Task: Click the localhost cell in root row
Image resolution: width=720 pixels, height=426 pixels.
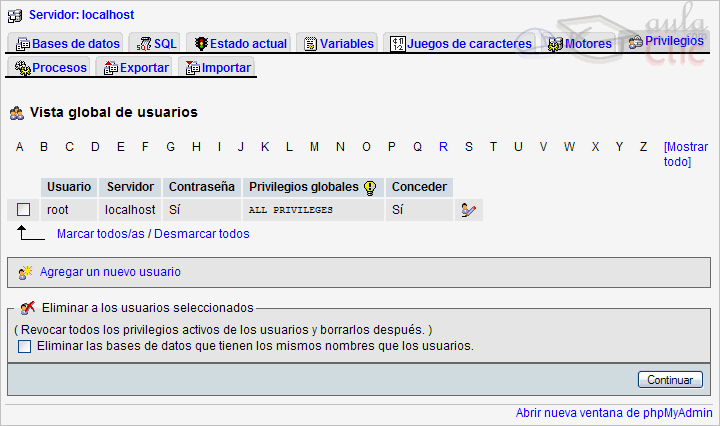Action: click(x=130, y=210)
